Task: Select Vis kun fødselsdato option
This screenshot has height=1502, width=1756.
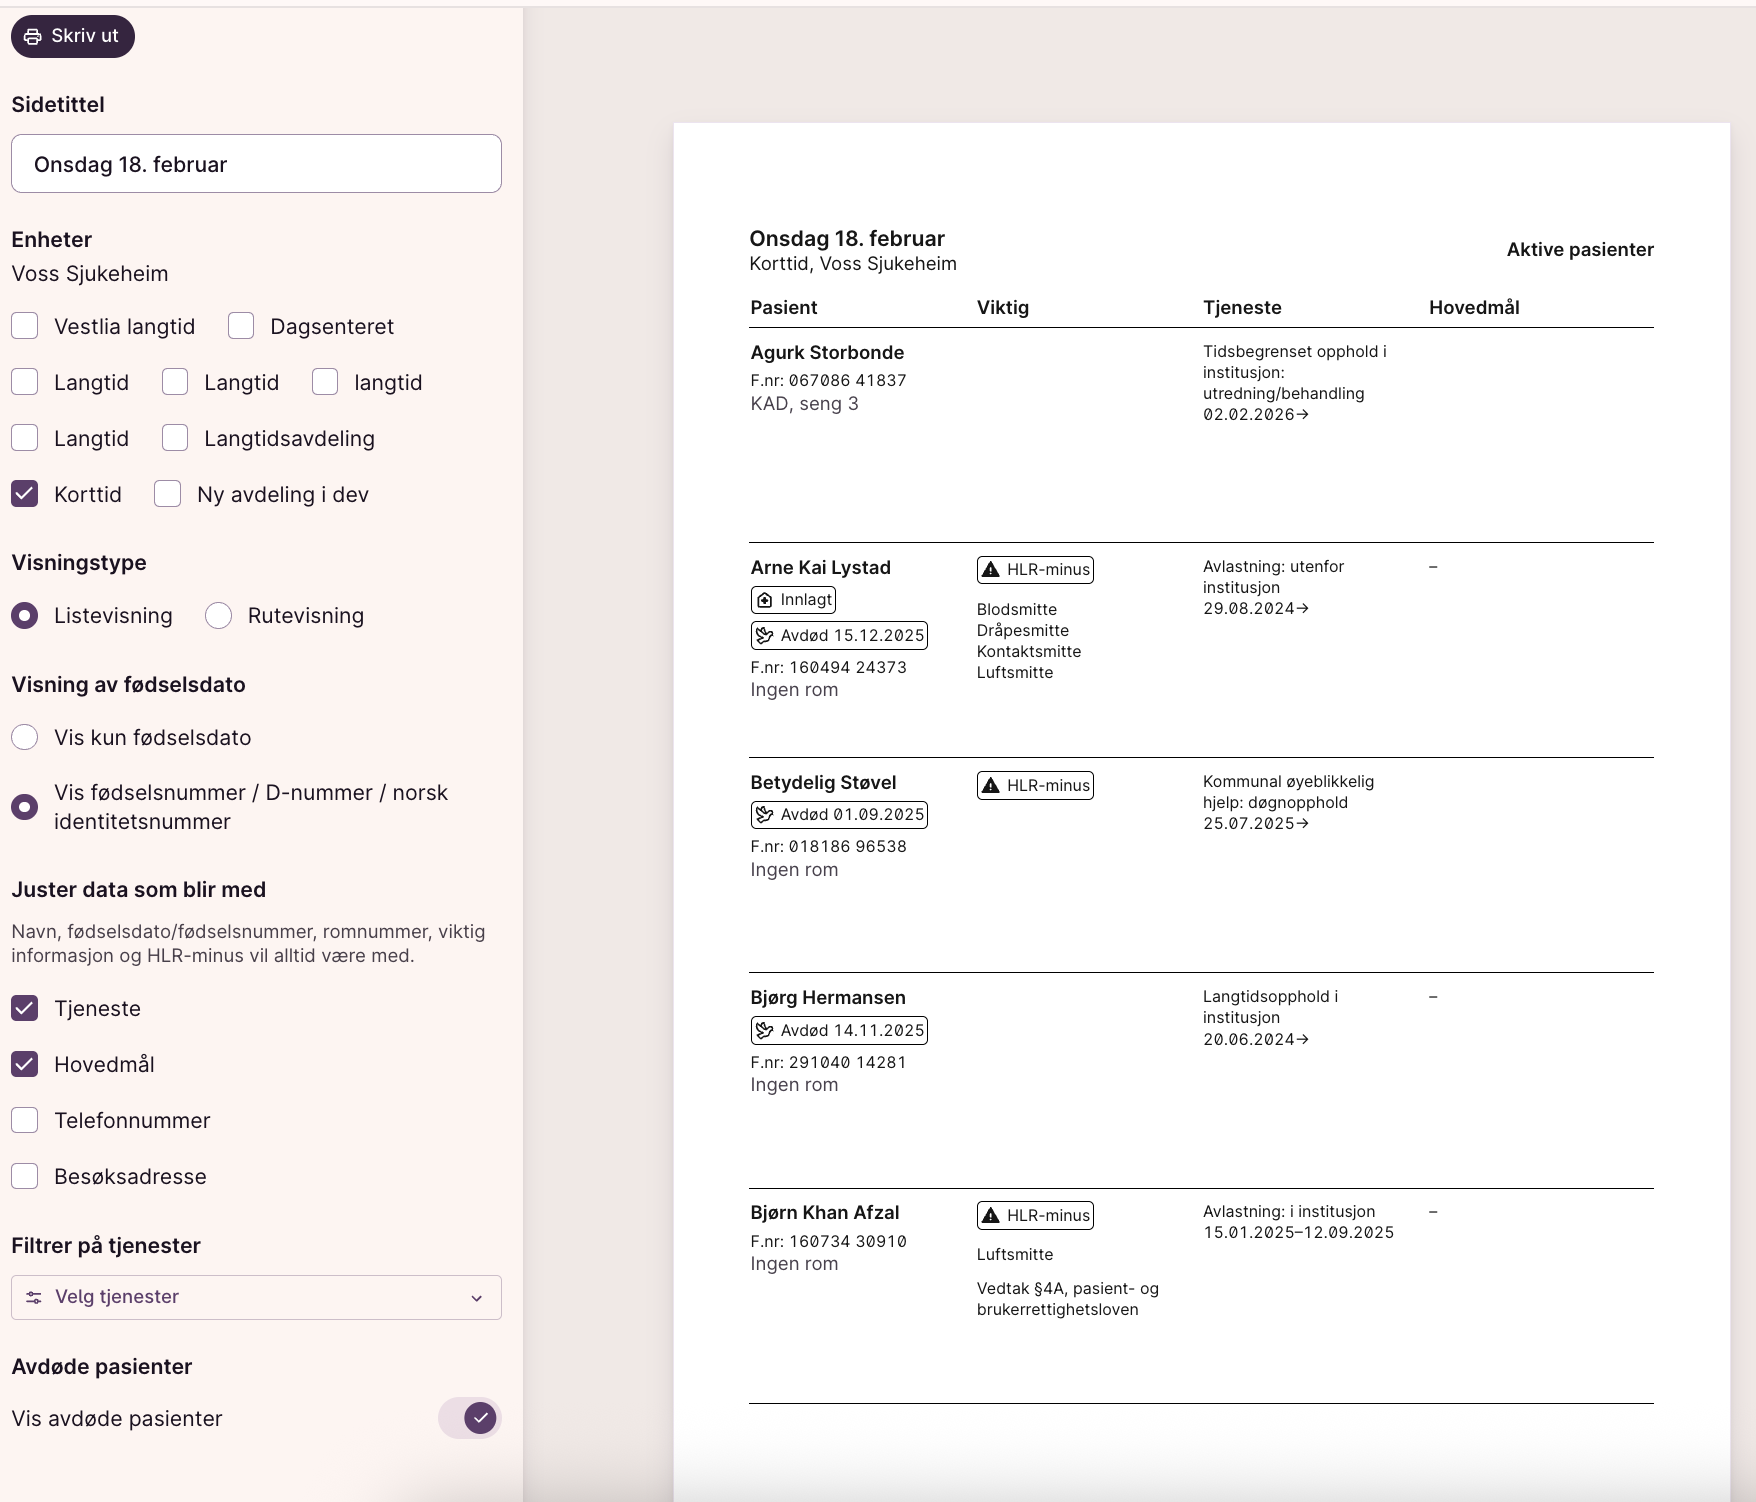Action: coord(25,738)
